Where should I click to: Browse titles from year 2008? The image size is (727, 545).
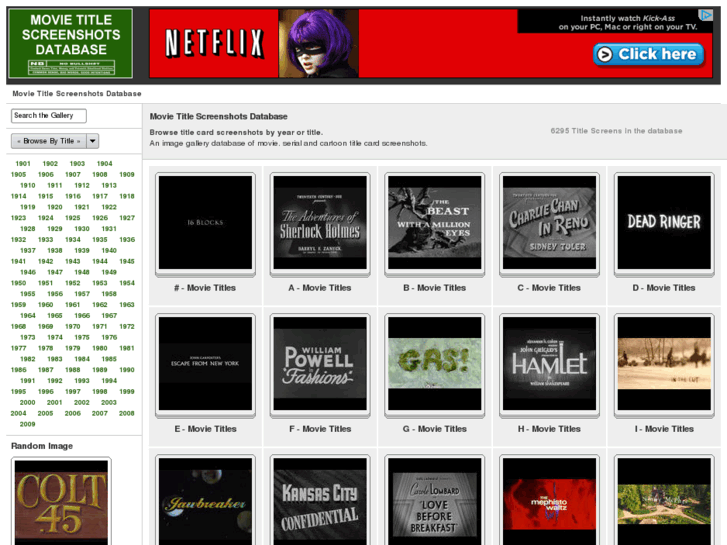127,413
